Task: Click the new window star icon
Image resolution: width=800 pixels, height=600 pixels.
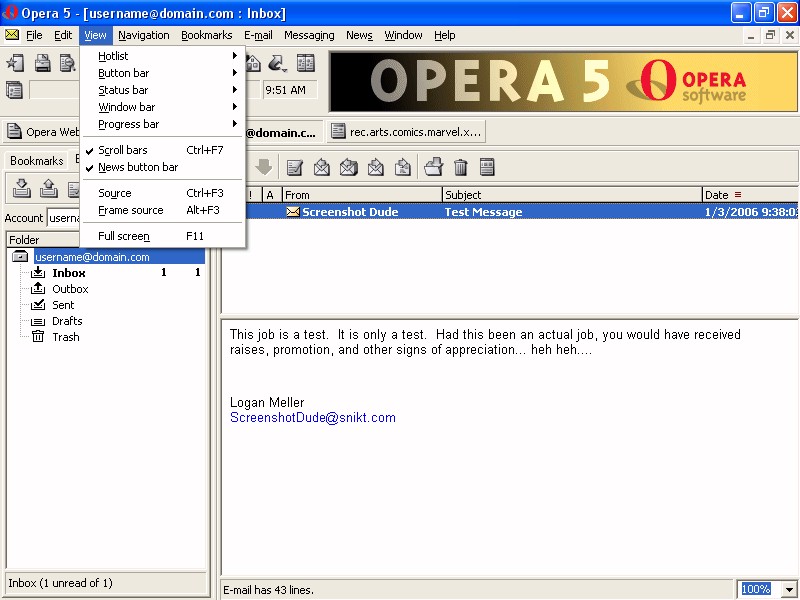Action: (x=15, y=63)
